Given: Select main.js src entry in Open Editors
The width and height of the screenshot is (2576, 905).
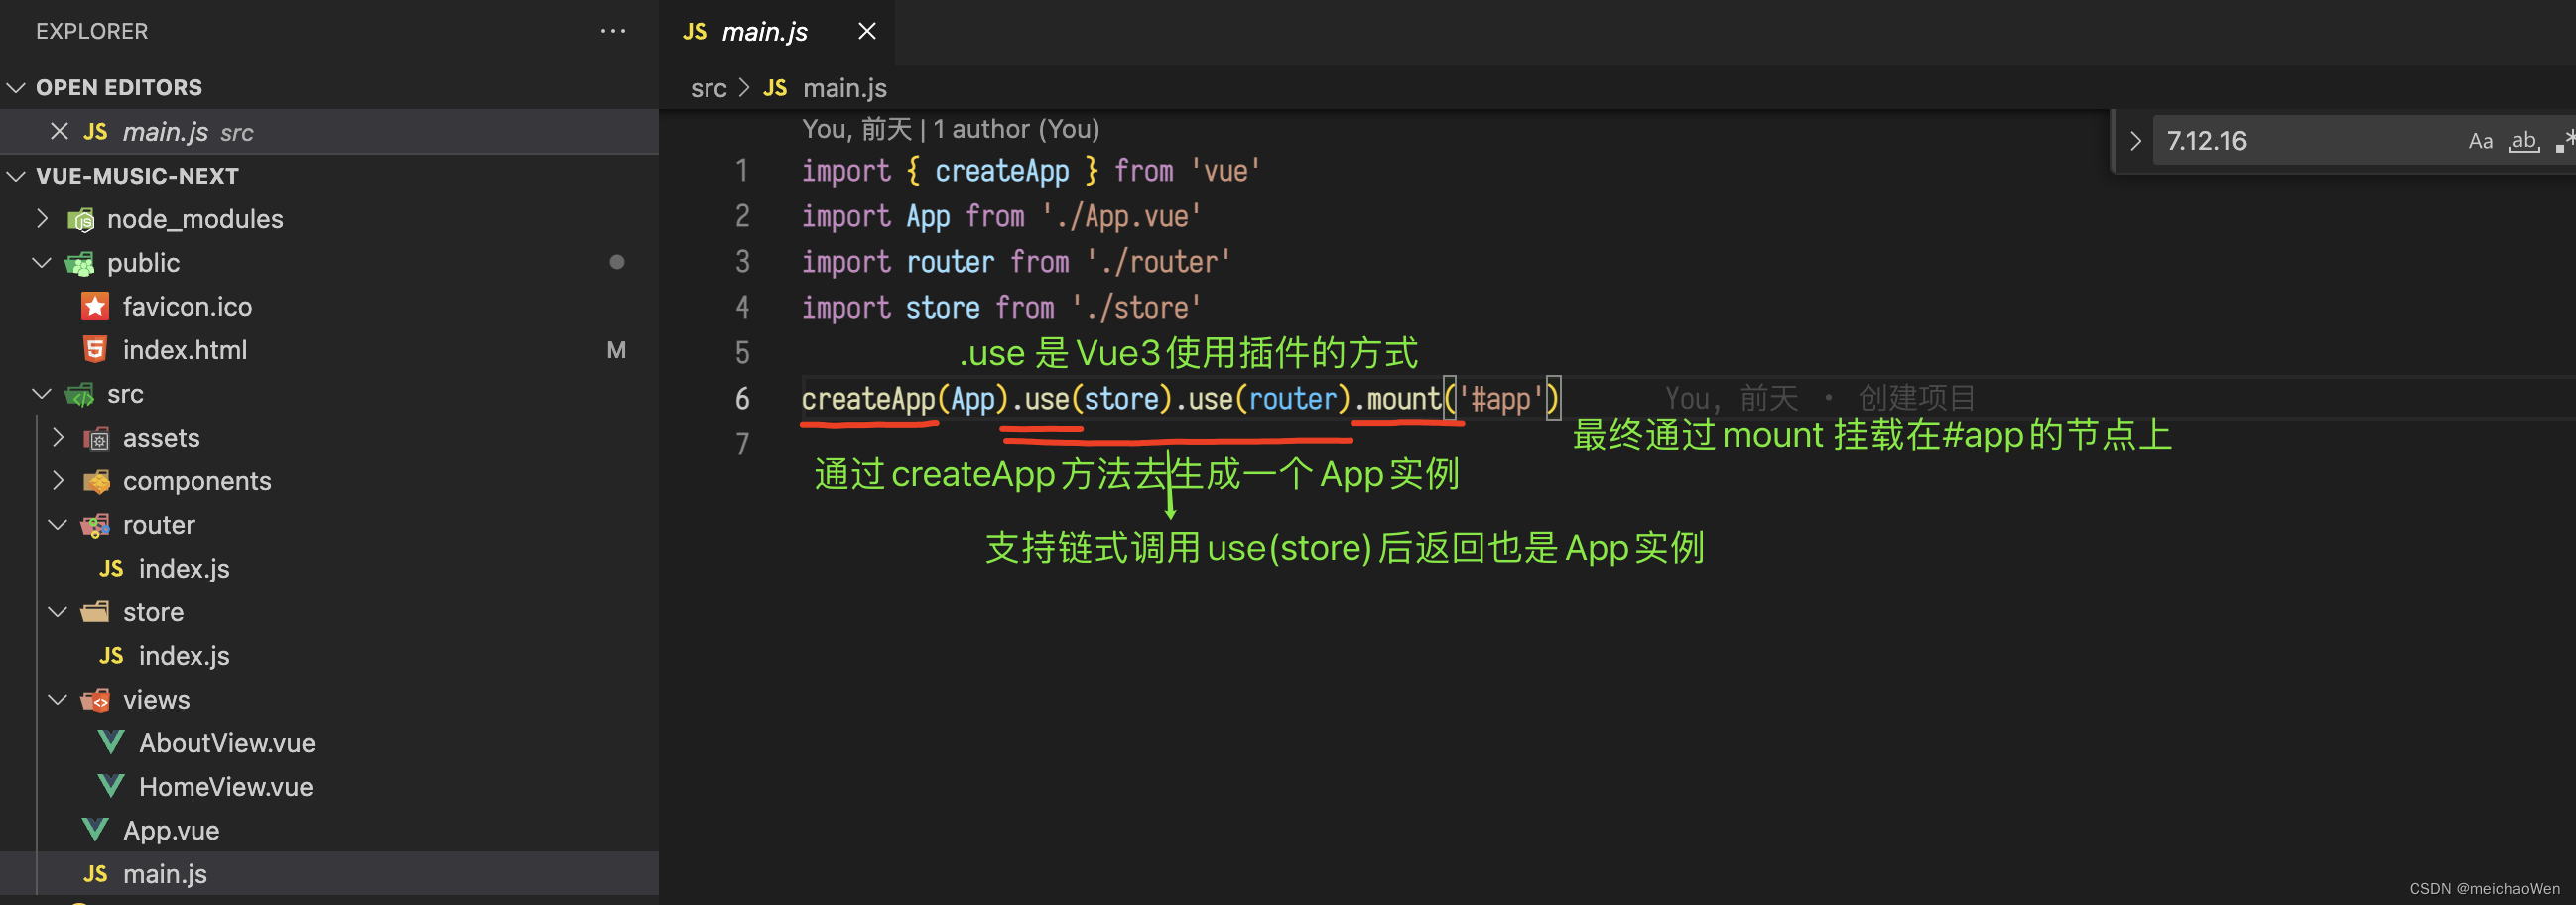Looking at the screenshot, I should (x=329, y=132).
